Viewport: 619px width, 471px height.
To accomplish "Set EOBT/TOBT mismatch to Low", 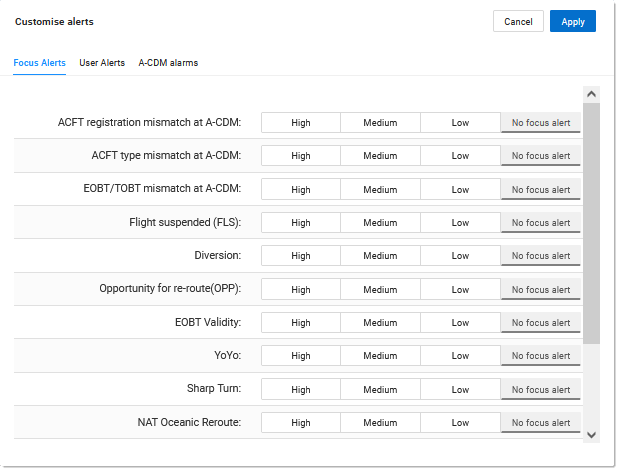I will tap(460, 190).
